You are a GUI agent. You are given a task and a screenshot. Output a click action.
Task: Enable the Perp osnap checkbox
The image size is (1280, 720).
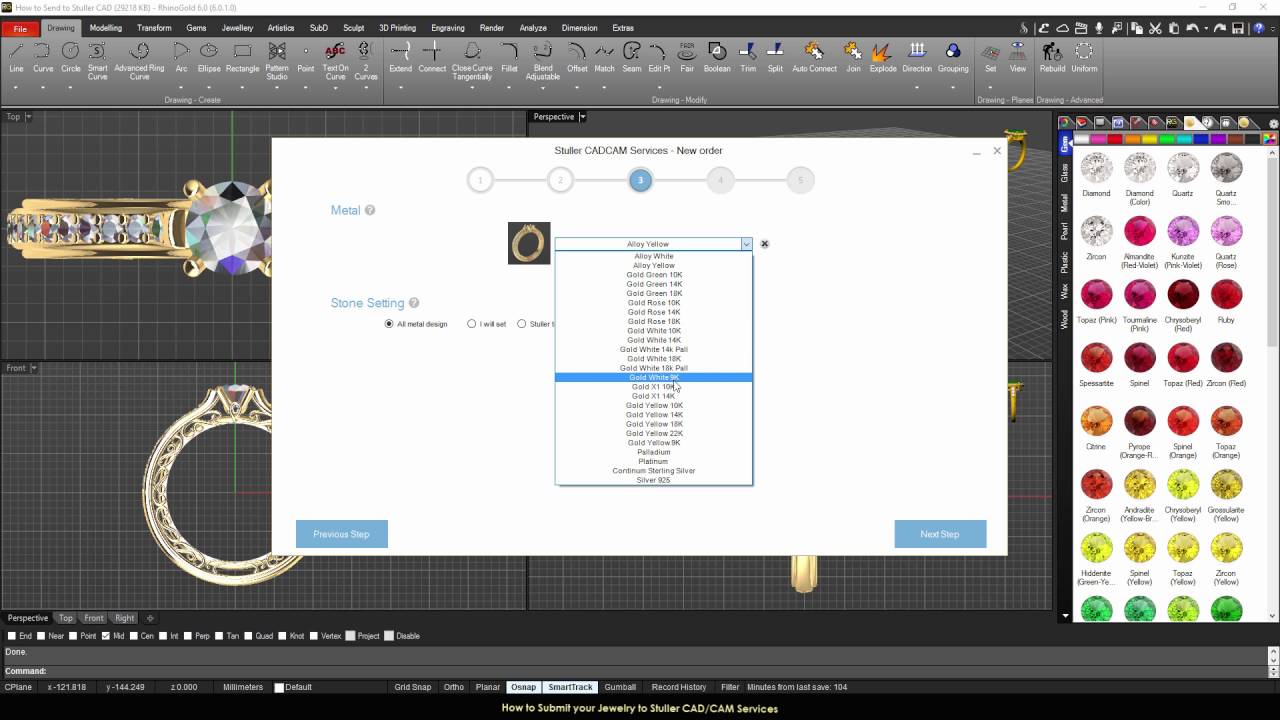pyautogui.click(x=189, y=636)
